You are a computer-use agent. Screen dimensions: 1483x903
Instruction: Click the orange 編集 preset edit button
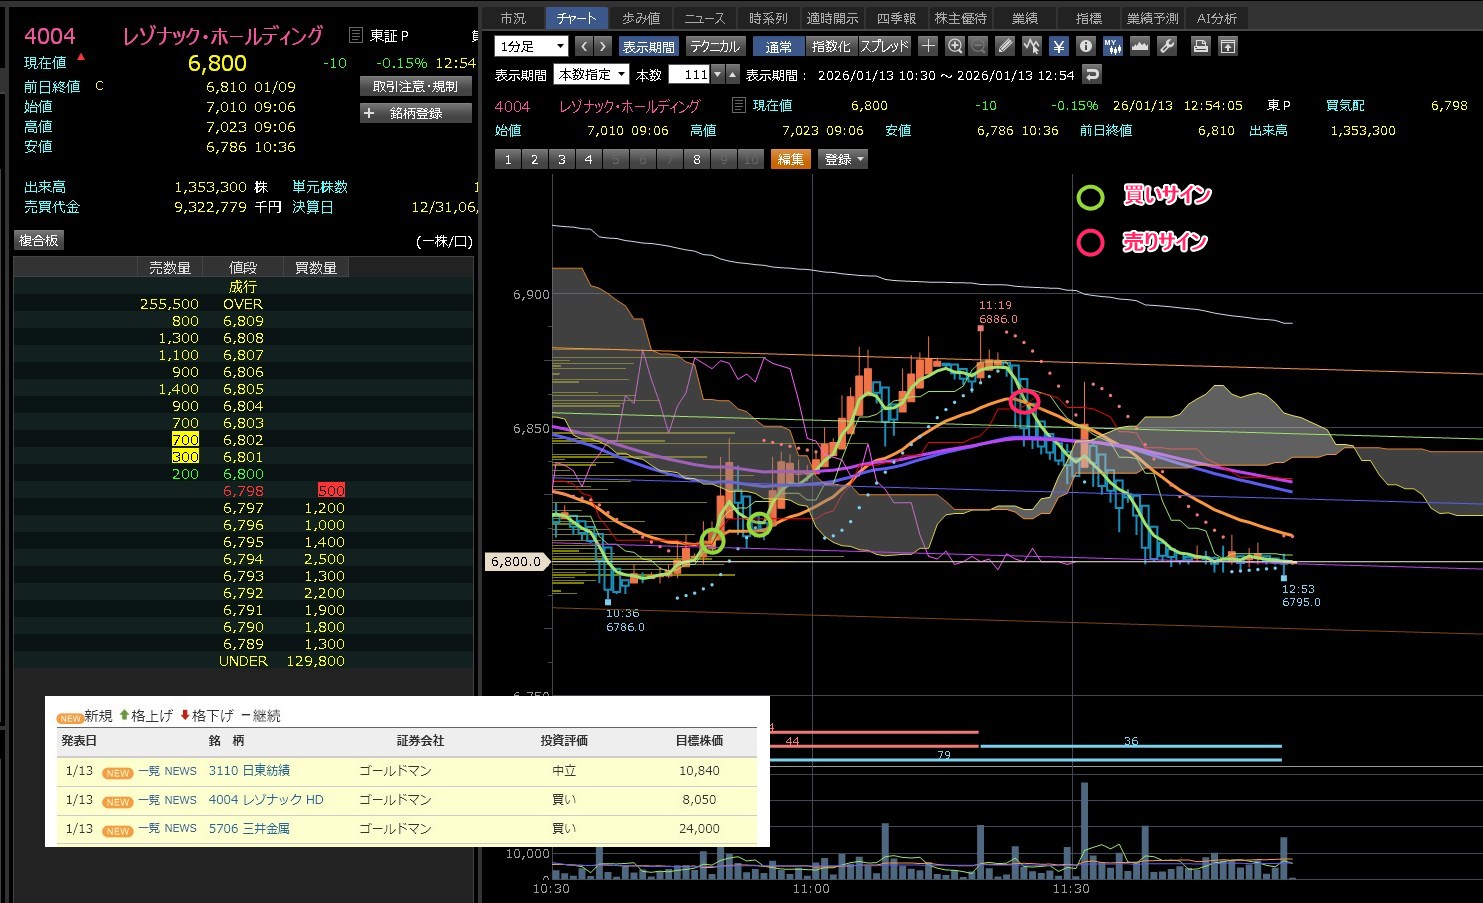point(790,159)
